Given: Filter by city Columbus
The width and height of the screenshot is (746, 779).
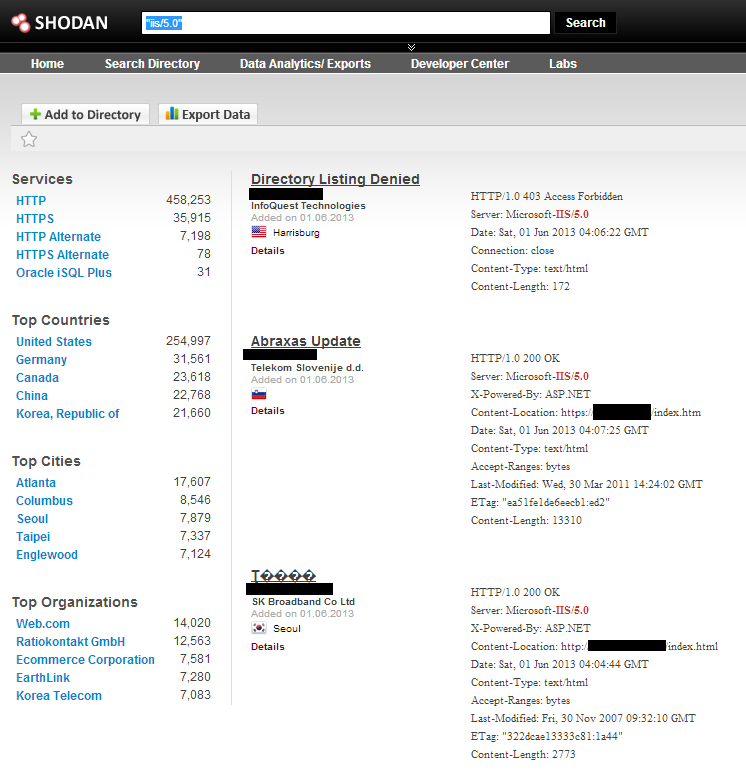Looking at the screenshot, I should 44,500.
